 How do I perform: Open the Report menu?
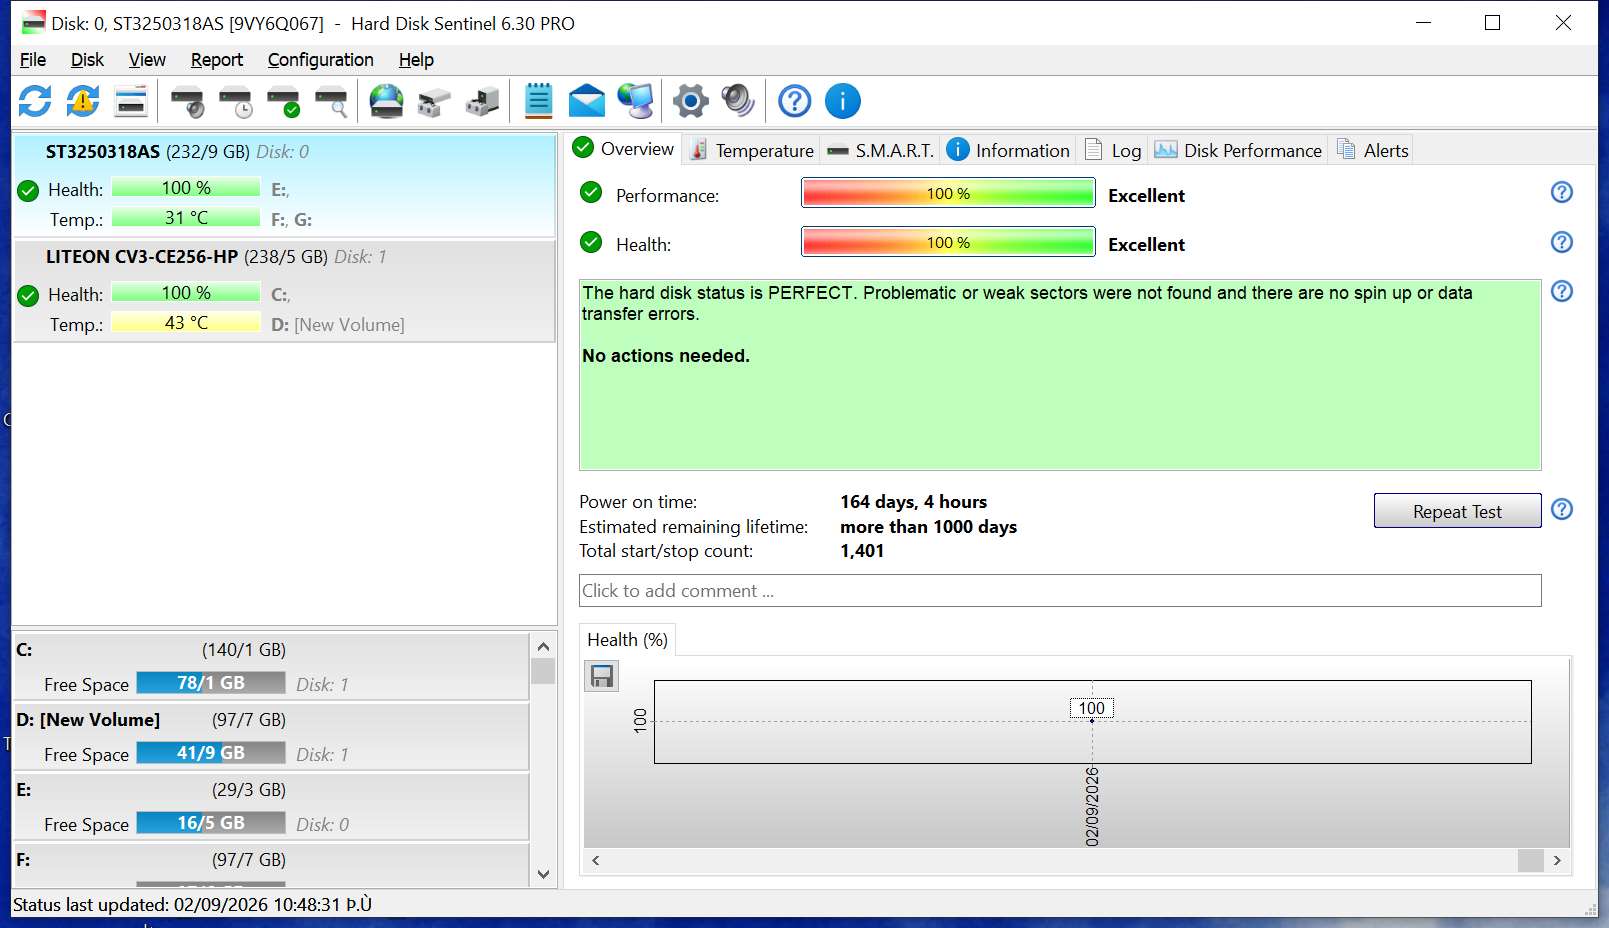[217, 60]
